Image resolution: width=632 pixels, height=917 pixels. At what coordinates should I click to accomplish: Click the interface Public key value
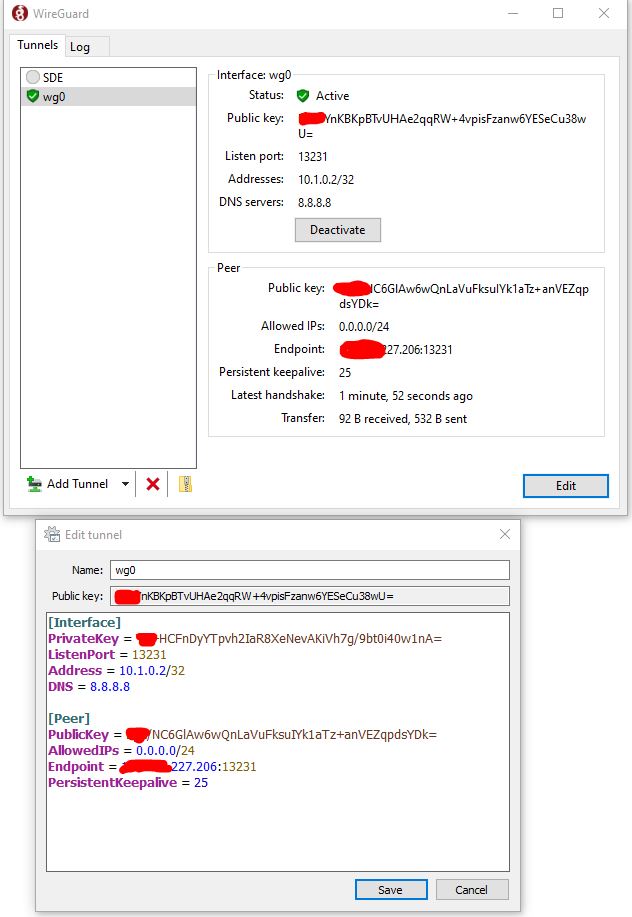[442, 126]
